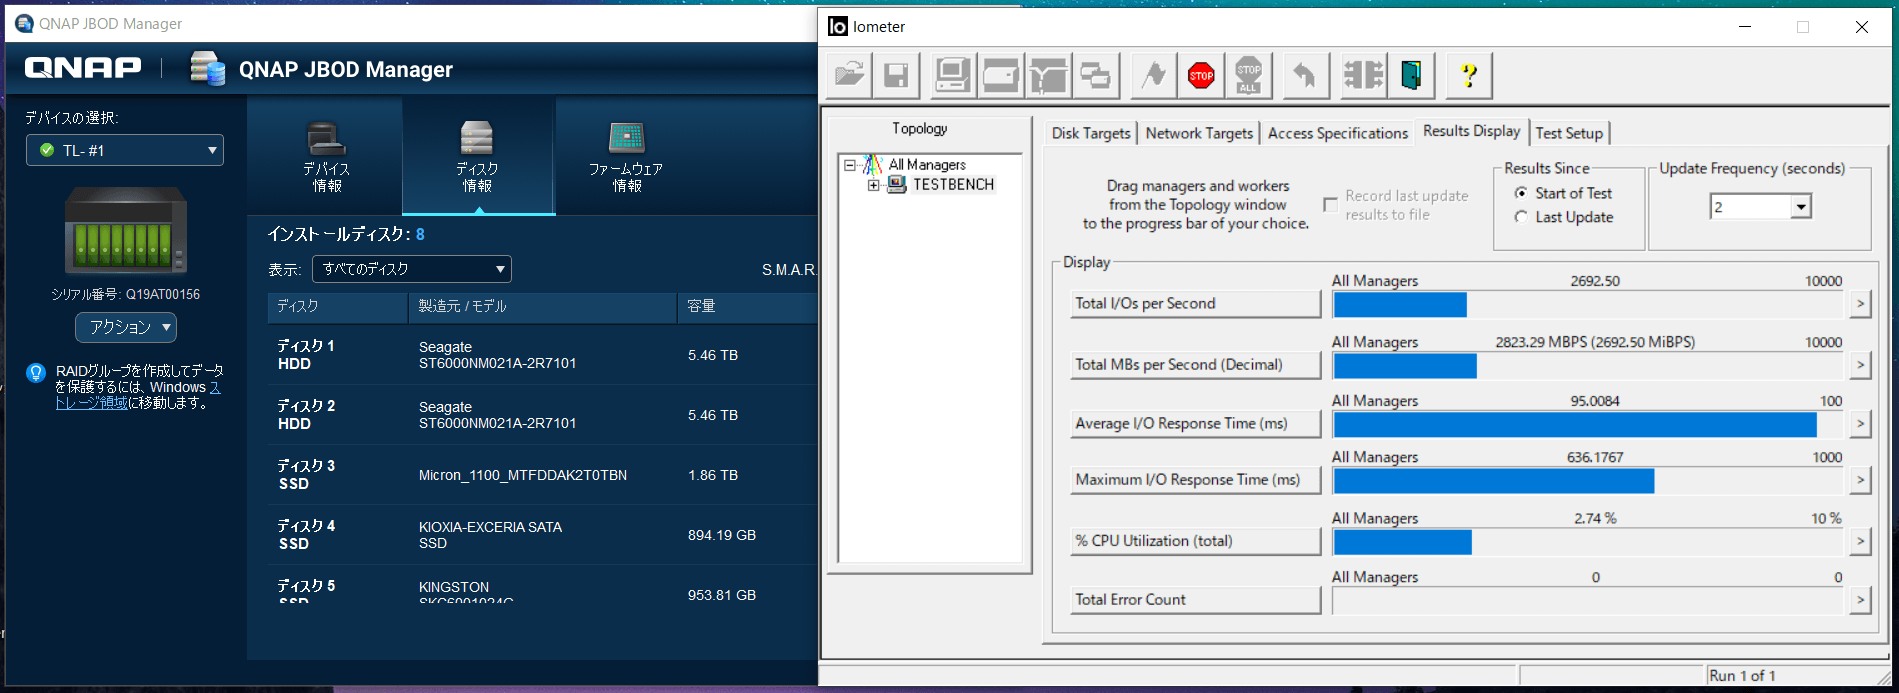1899x693 pixels.
Task: Click the Average I/O Response Time progress bar
Action: tap(1589, 425)
